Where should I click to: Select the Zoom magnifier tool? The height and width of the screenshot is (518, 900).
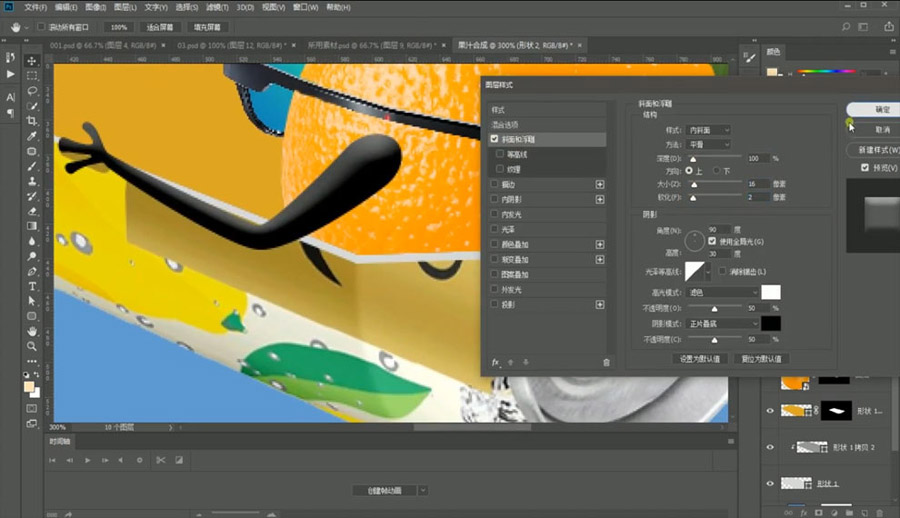(x=32, y=346)
